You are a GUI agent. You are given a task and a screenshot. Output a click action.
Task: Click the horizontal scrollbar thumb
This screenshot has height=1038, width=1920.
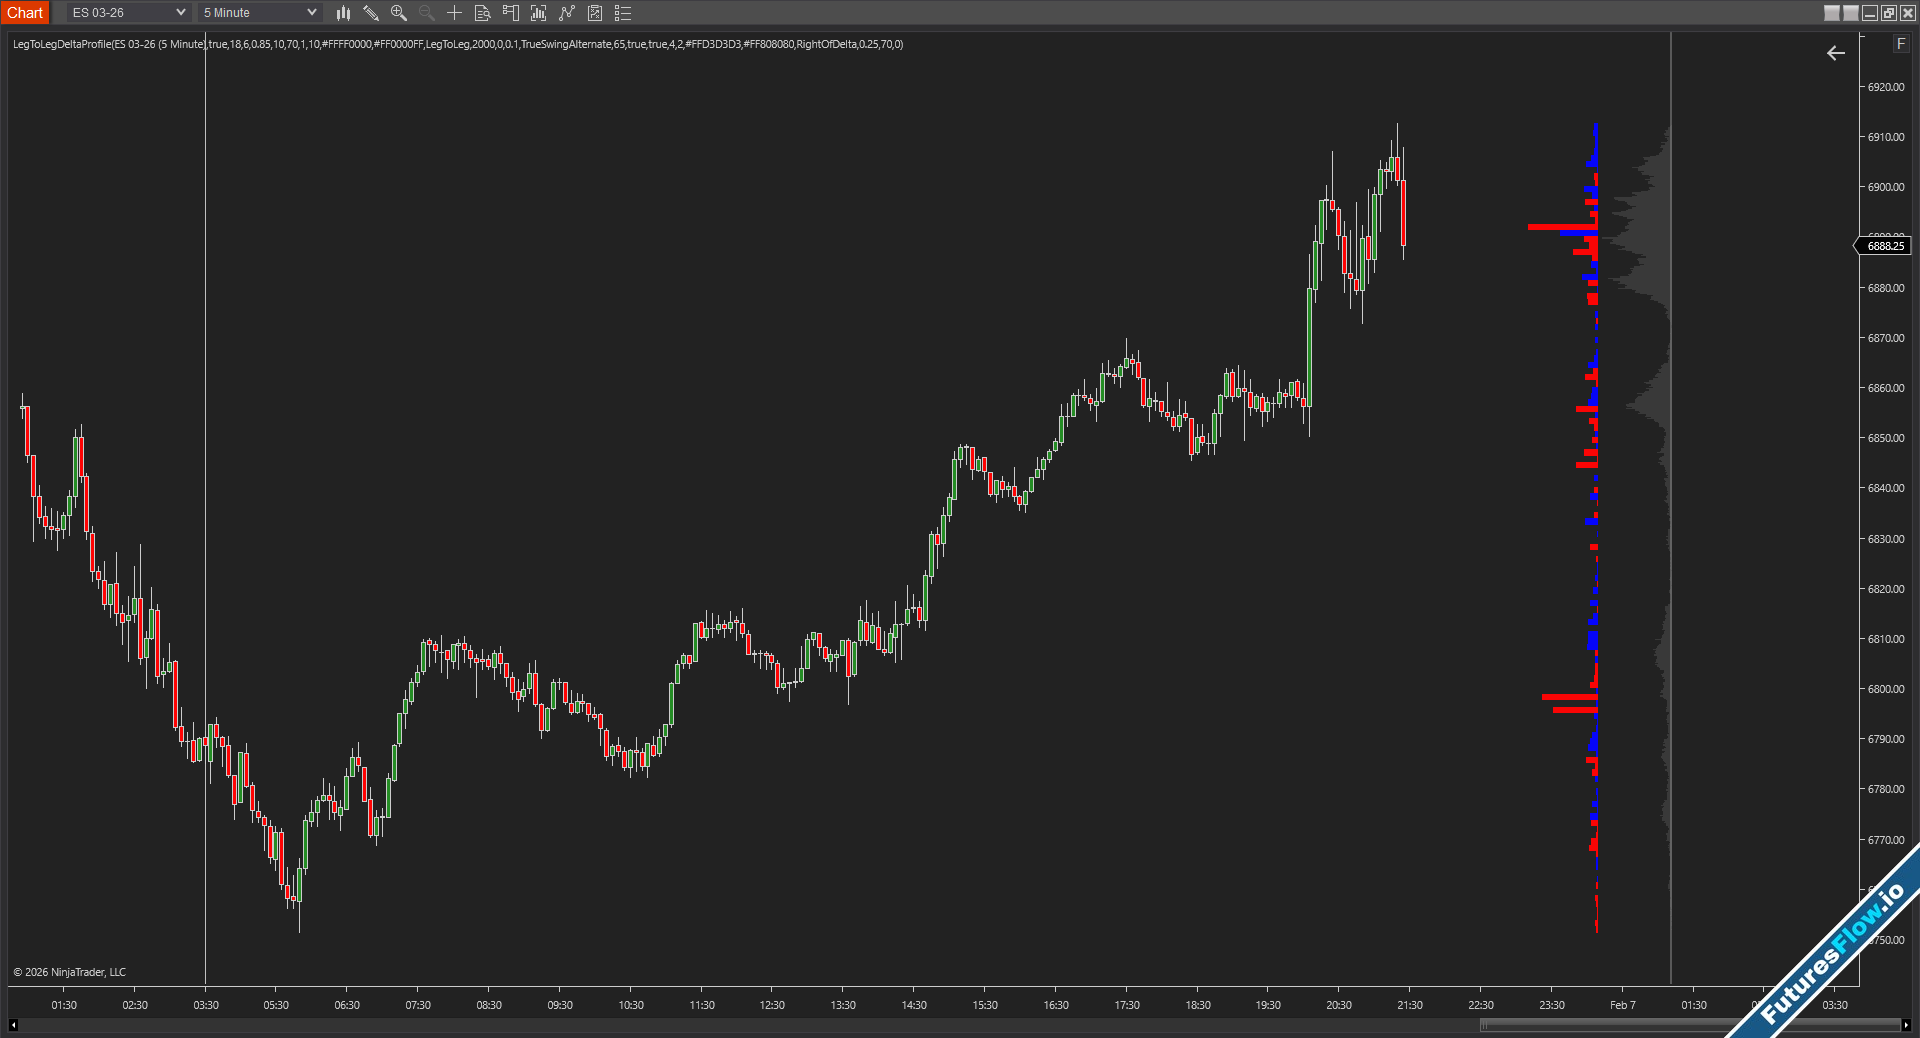click(x=1690, y=1025)
